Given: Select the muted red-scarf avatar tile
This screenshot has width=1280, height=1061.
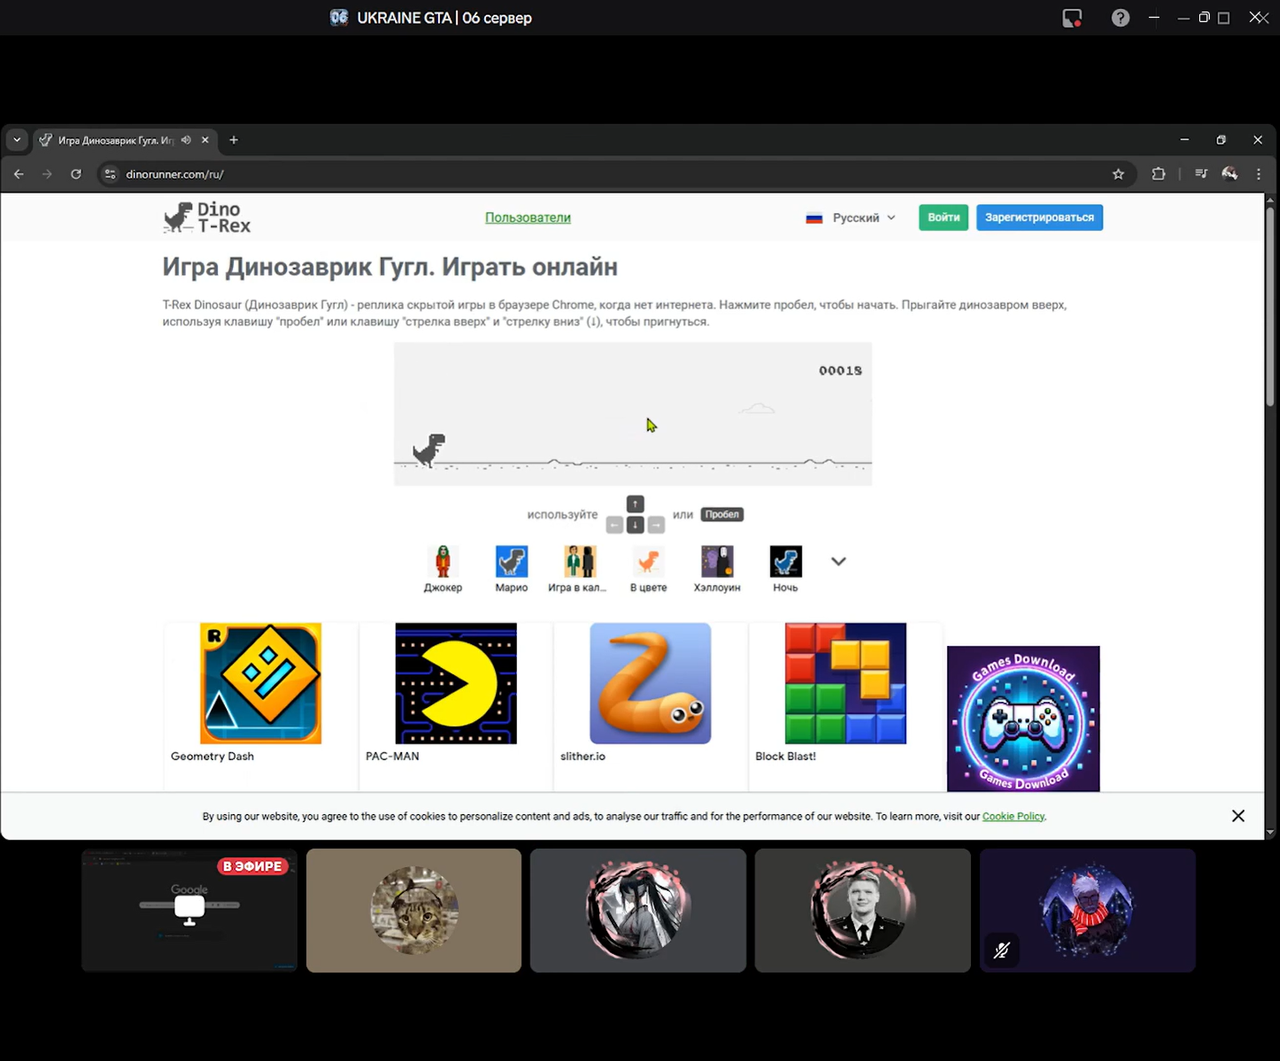Looking at the screenshot, I should click(x=1088, y=910).
